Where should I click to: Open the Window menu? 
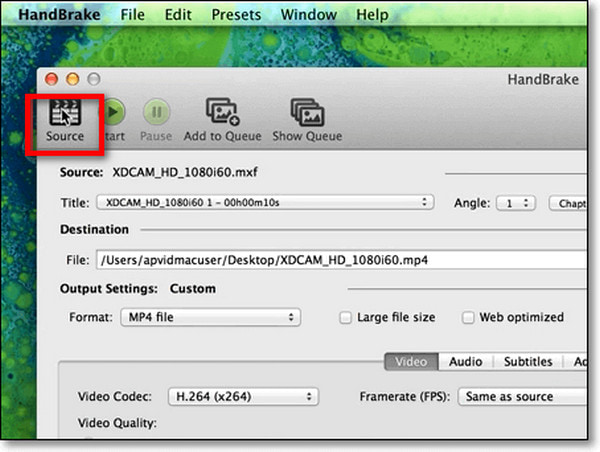[308, 15]
